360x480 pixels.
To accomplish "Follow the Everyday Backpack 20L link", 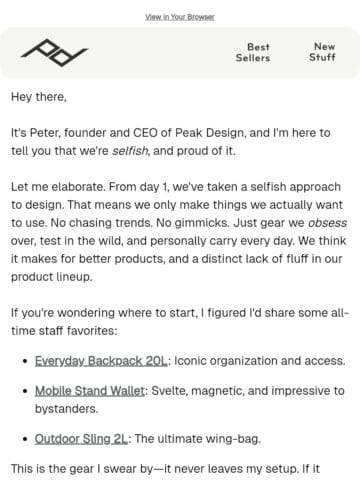I will click(x=101, y=361).
